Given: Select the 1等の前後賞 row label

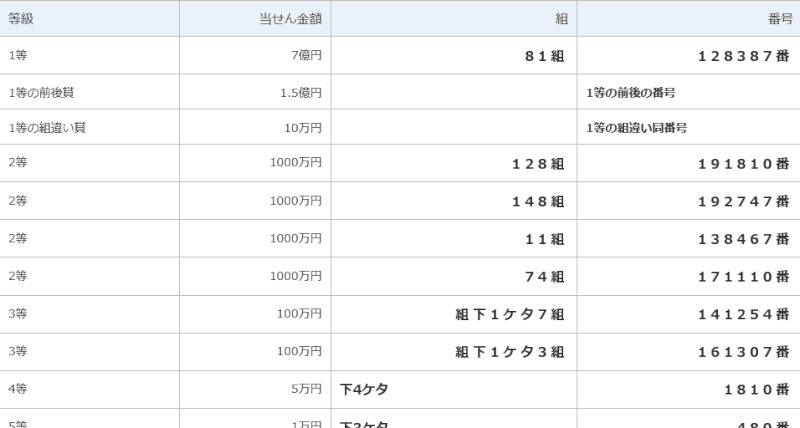Looking at the screenshot, I should click(41, 93).
